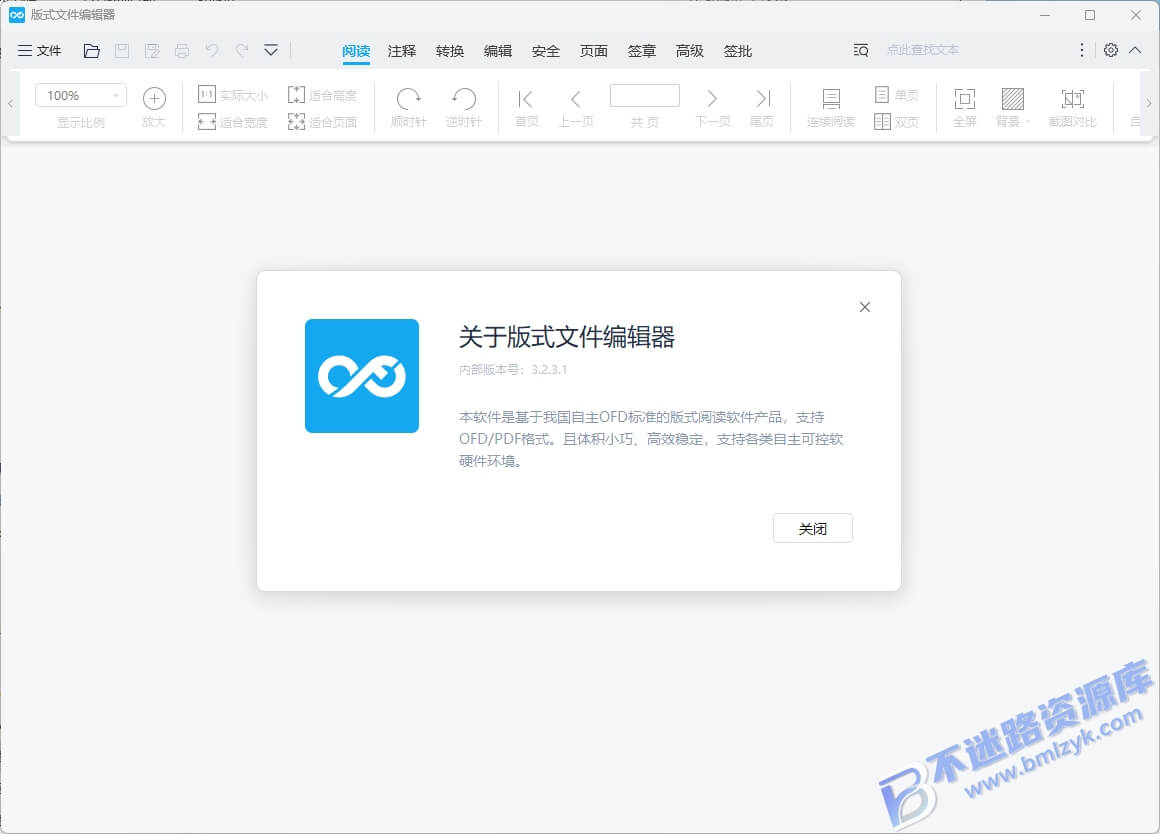Select 适合页面 fit page
The width and height of the screenshot is (1160, 834).
(322, 121)
